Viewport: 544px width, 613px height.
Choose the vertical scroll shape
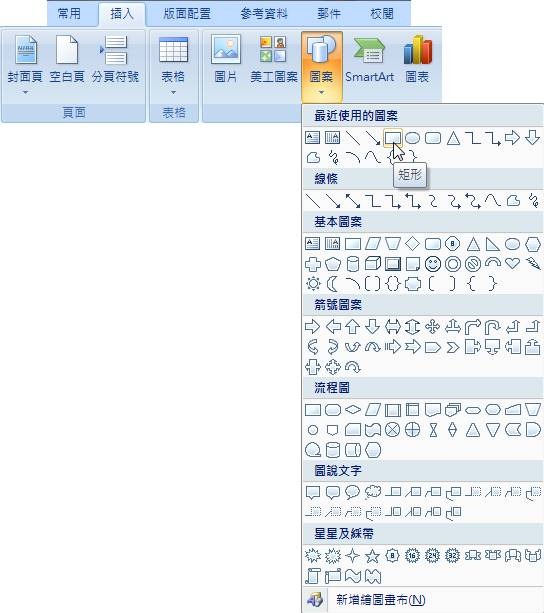(313, 576)
